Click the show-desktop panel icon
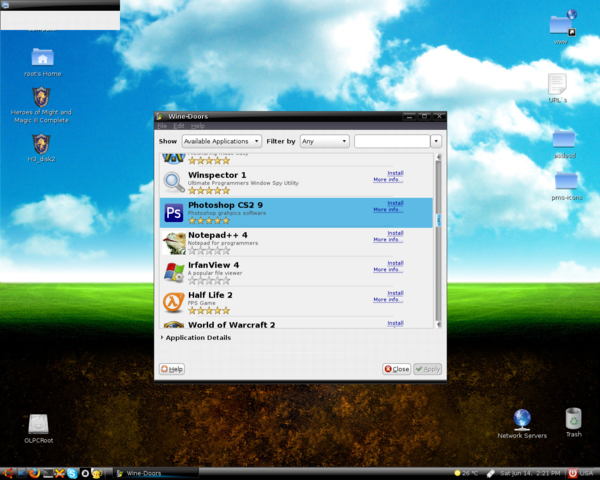This screenshot has height=480, width=600. [21, 473]
